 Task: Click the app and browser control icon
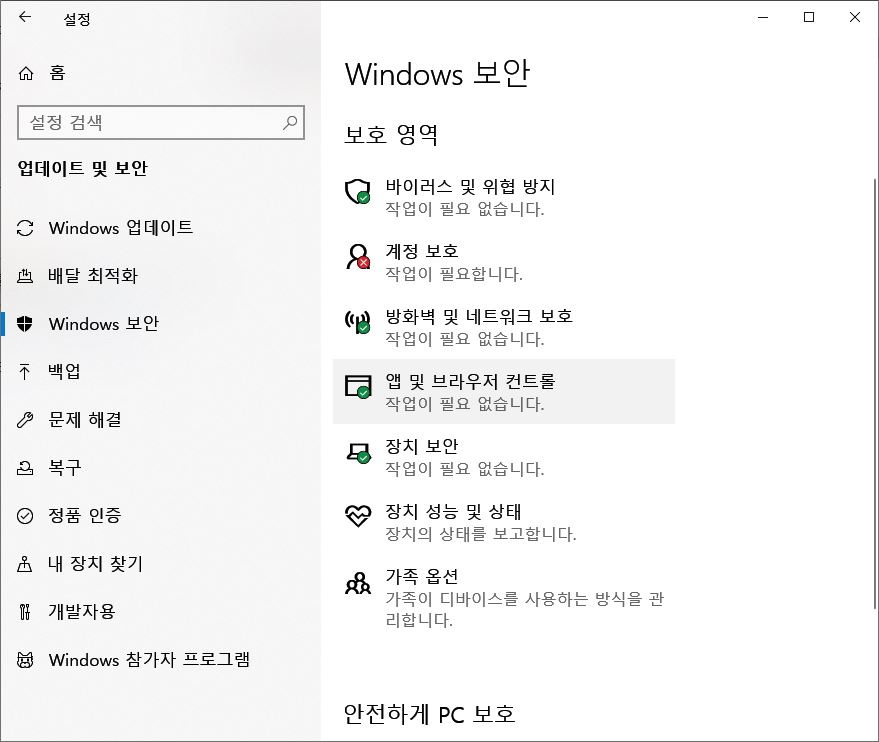[x=358, y=387]
